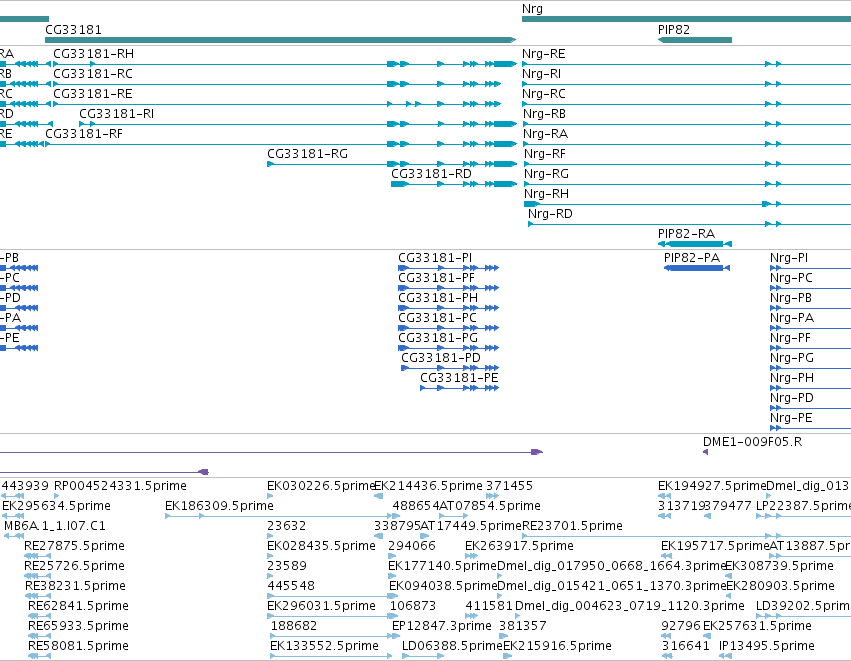Open protein CG33181-PC
This screenshot has height=661, width=851.
[437, 318]
